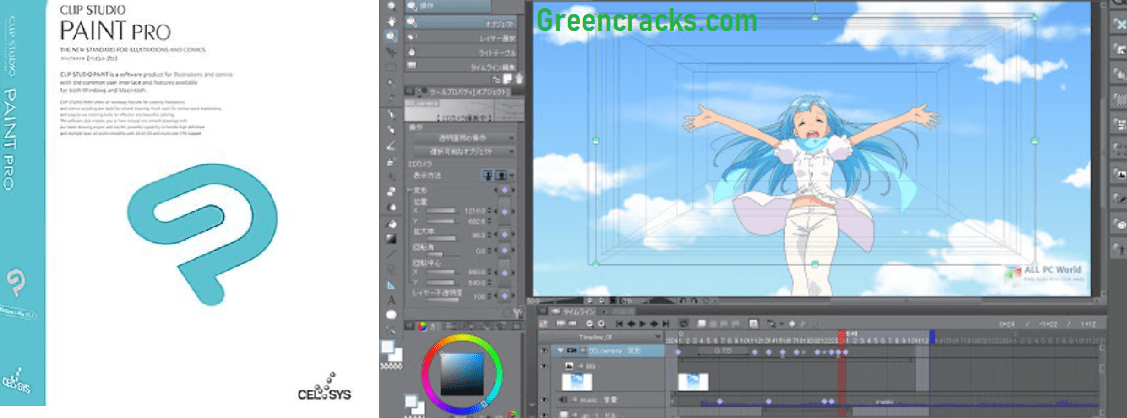Open sub tool detail wrench icon
1127x418 pixels.
(516, 312)
